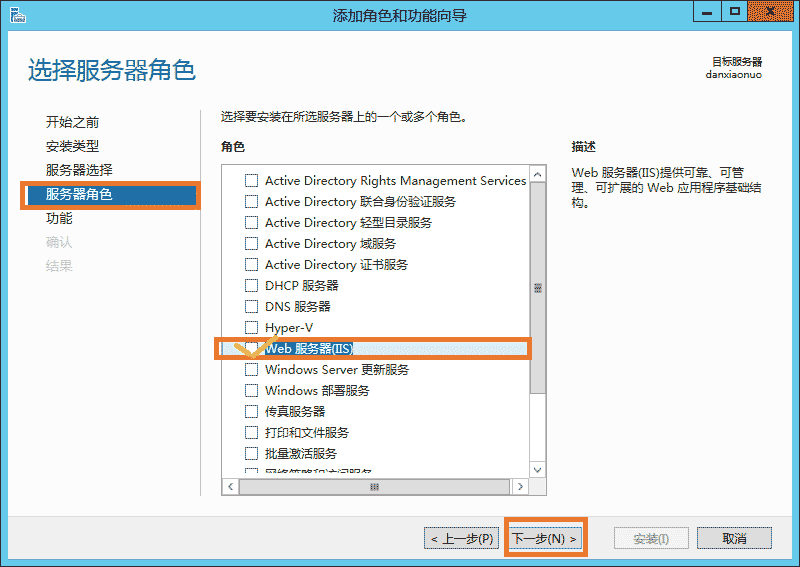
Task: Switch to the 功能 step
Action: coord(60,218)
